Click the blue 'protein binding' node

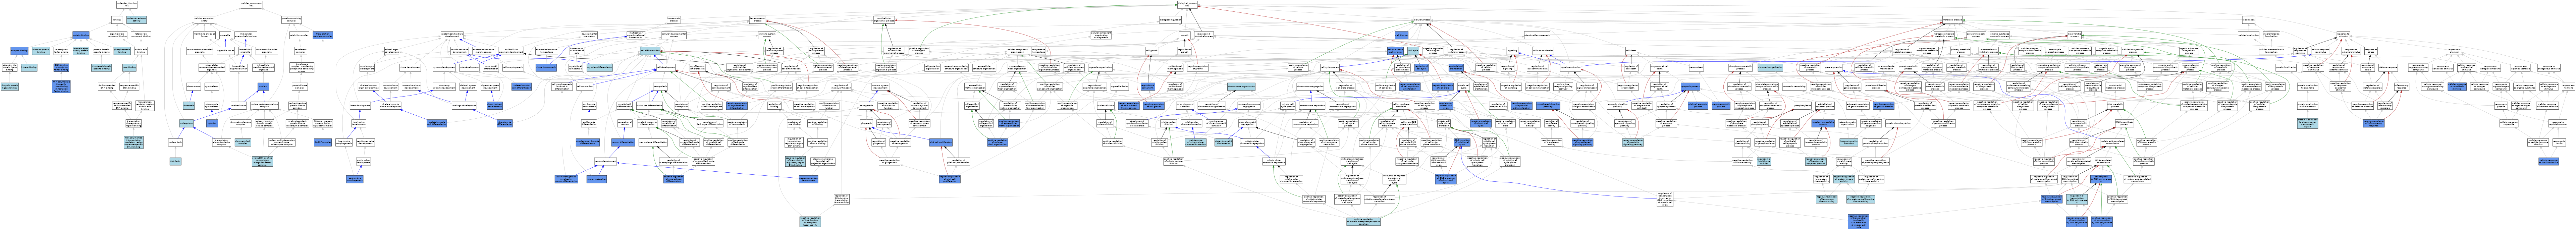(80, 35)
